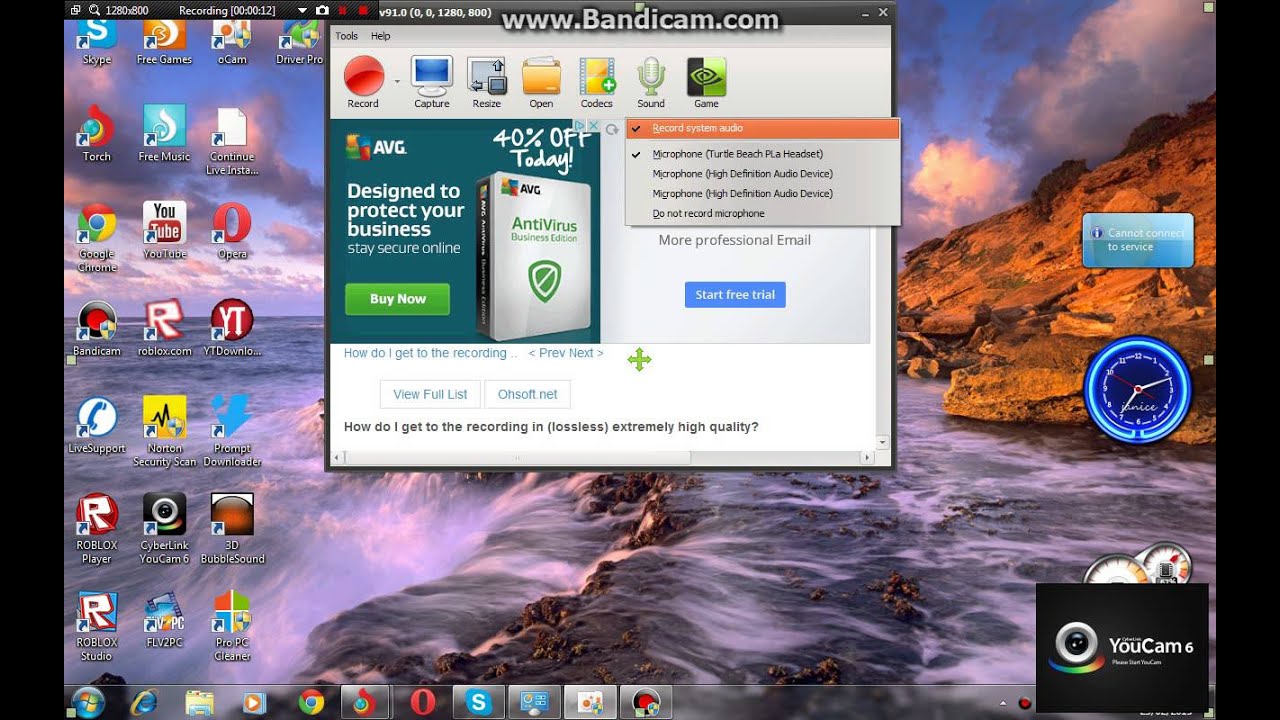Open Chrome from the taskbar
The height and width of the screenshot is (720, 1280).
click(311, 703)
